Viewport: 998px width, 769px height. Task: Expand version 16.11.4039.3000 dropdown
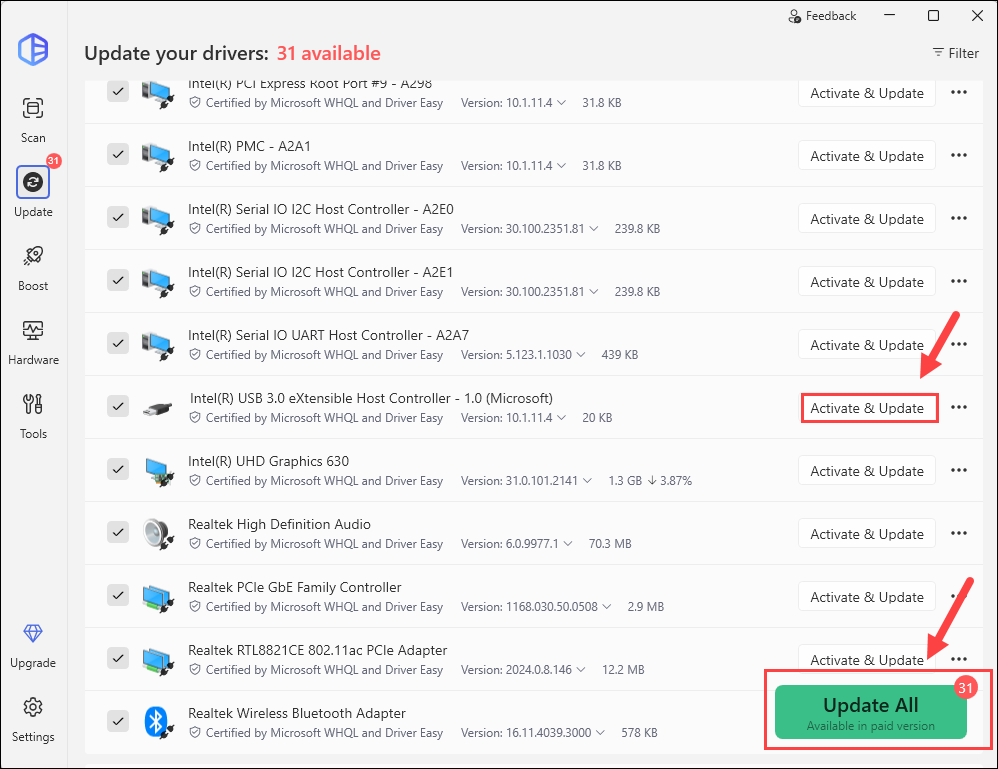pyautogui.click(x=600, y=733)
